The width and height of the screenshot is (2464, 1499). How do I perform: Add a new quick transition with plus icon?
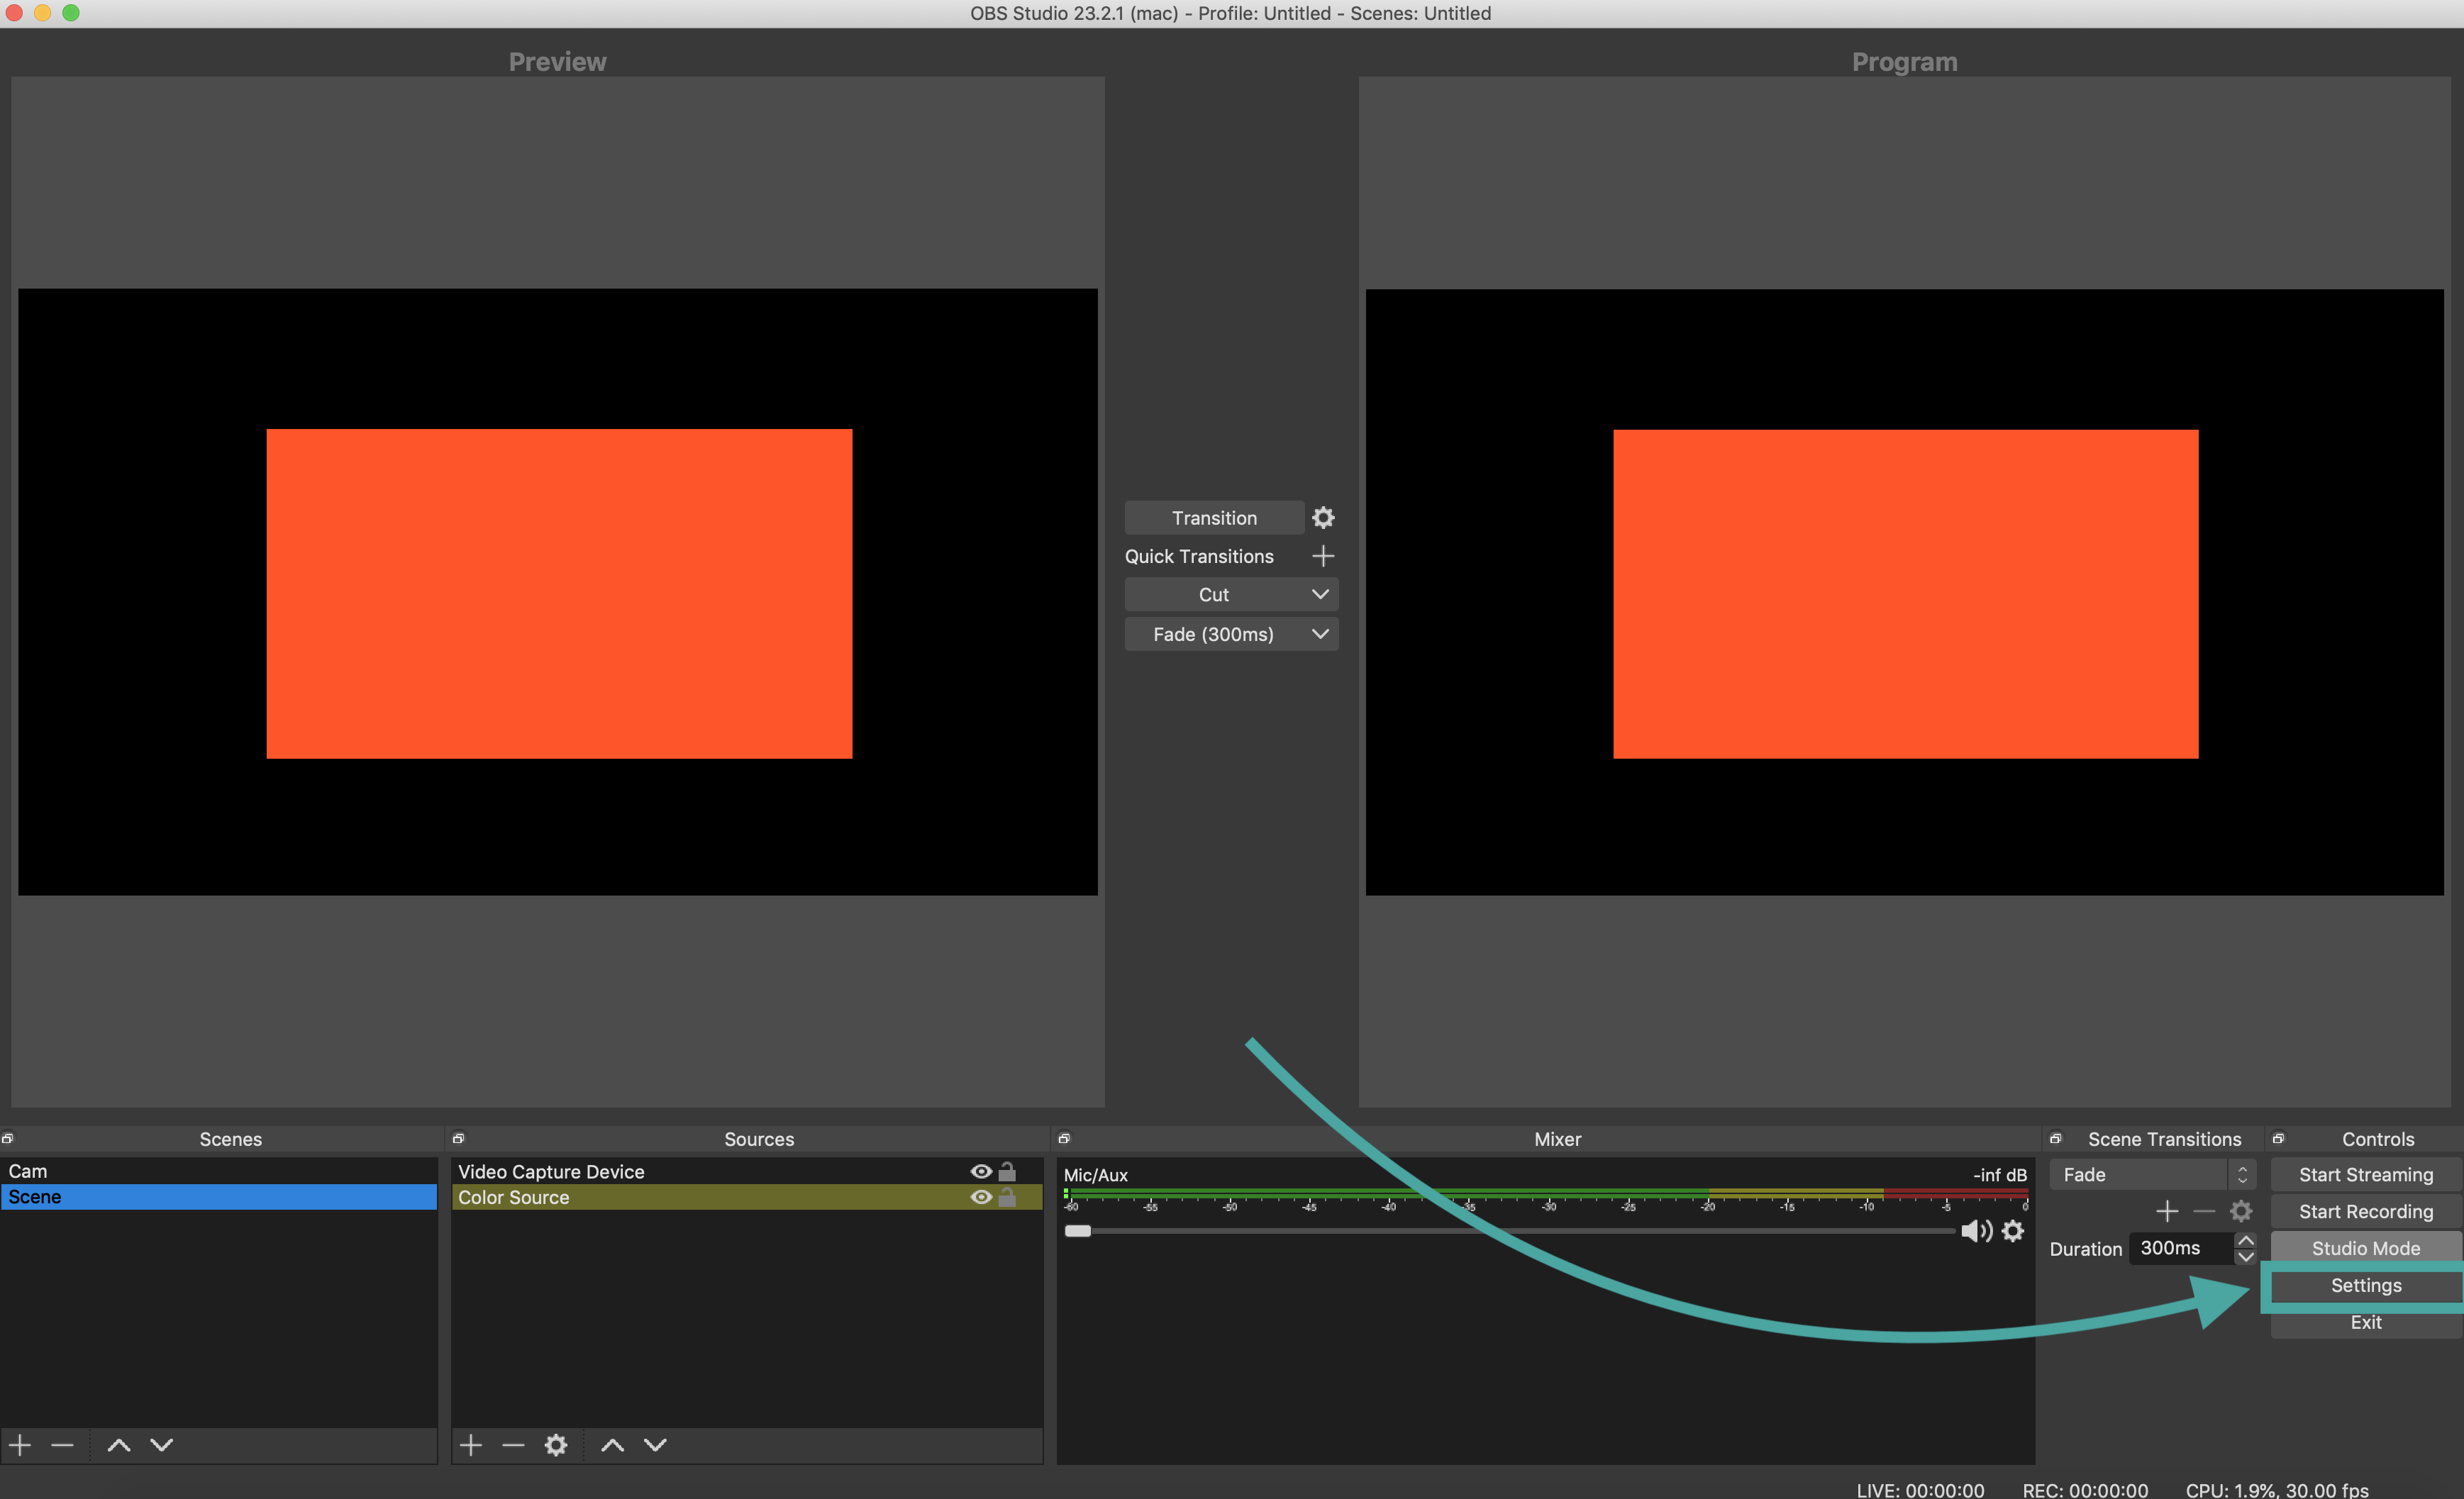click(x=1322, y=556)
